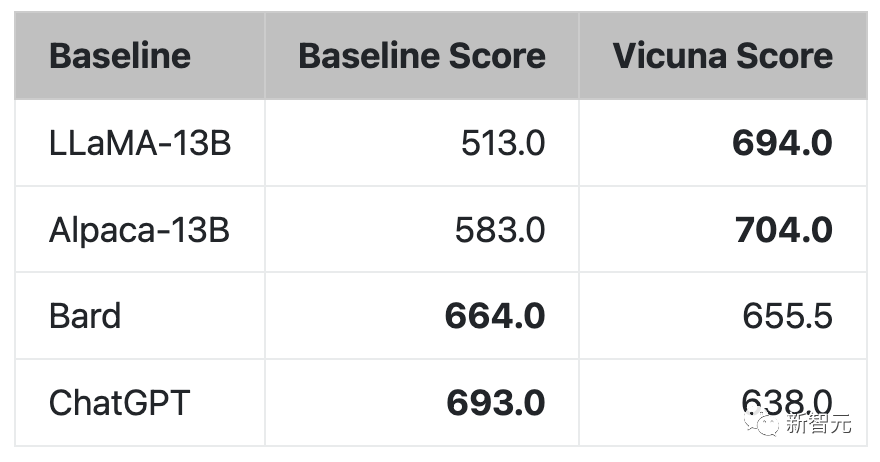Select the Alpaca-13B row label
This screenshot has height=462, width=880.
(x=140, y=230)
